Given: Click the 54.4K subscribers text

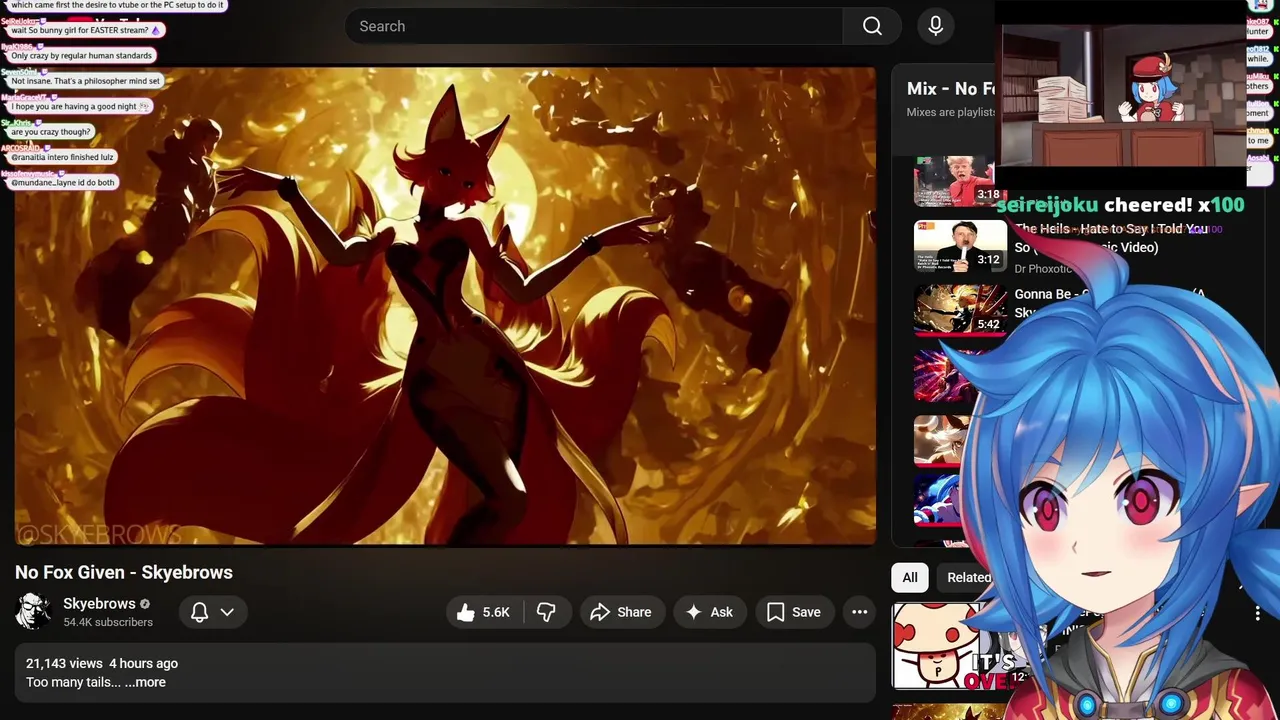Looking at the screenshot, I should [x=108, y=622].
